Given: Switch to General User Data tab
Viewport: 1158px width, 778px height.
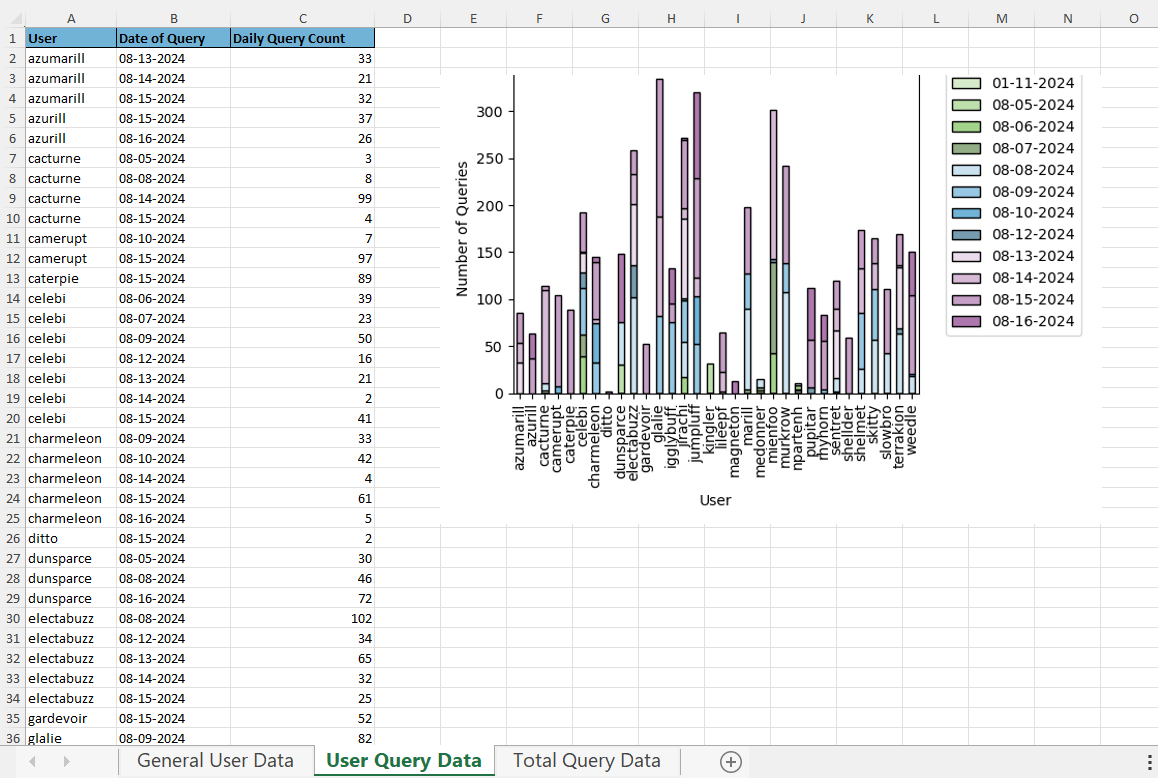Looking at the screenshot, I should (215, 760).
